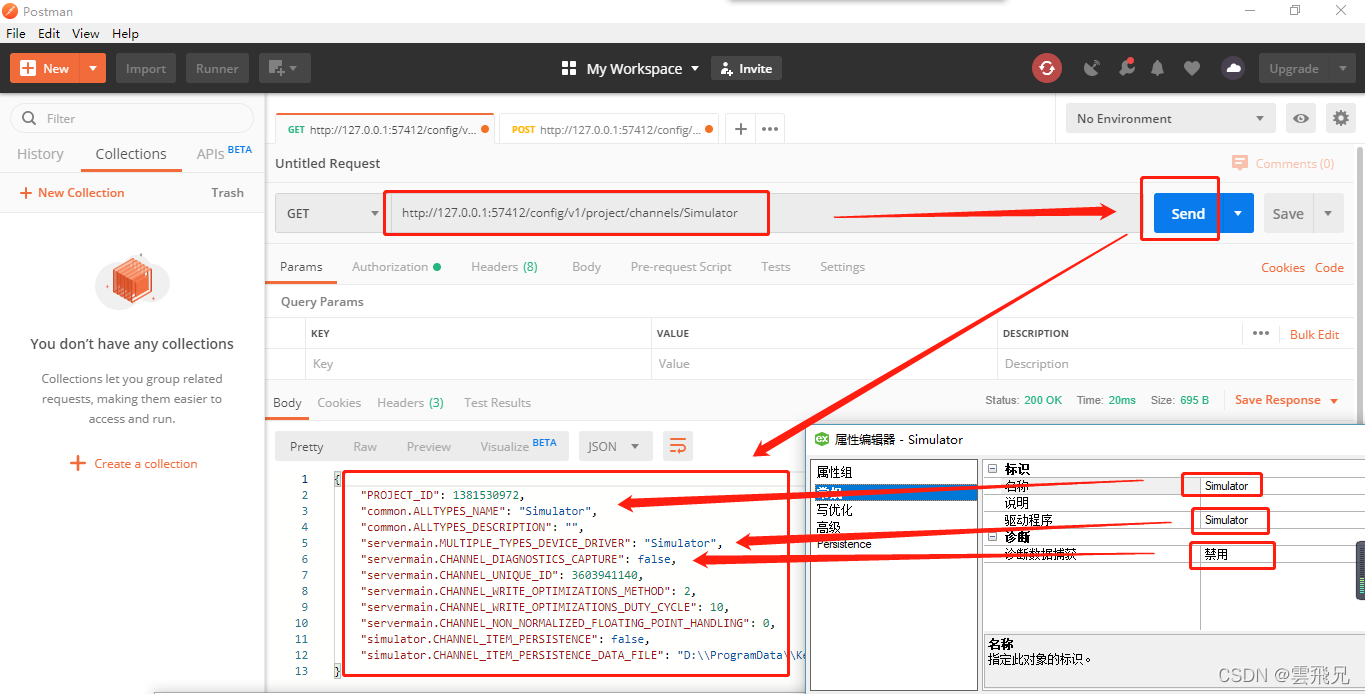Open the Test Results tab

[497, 403]
